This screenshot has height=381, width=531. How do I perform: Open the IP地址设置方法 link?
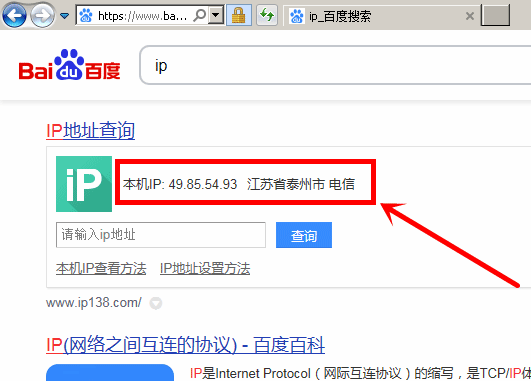[x=205, y=269]
